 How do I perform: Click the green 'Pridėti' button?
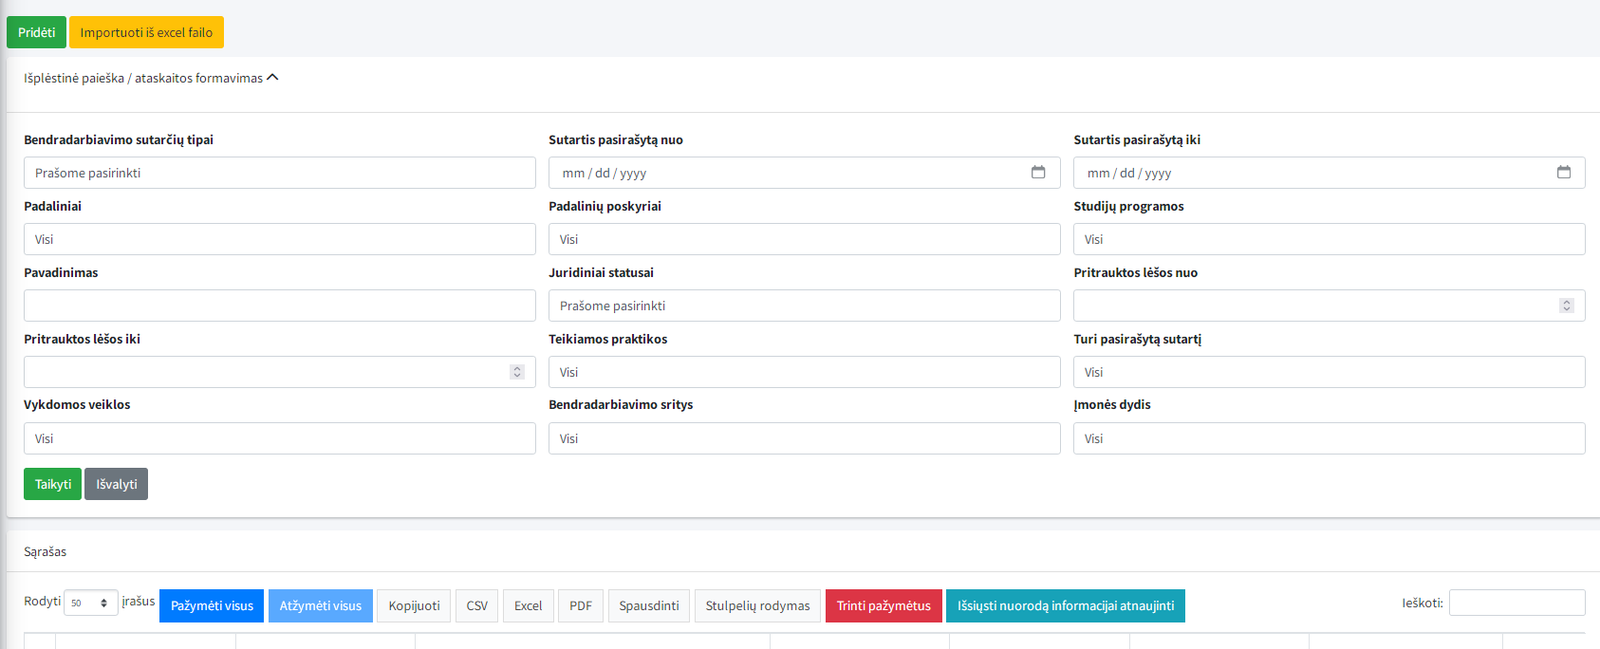[x=36, y=32]
